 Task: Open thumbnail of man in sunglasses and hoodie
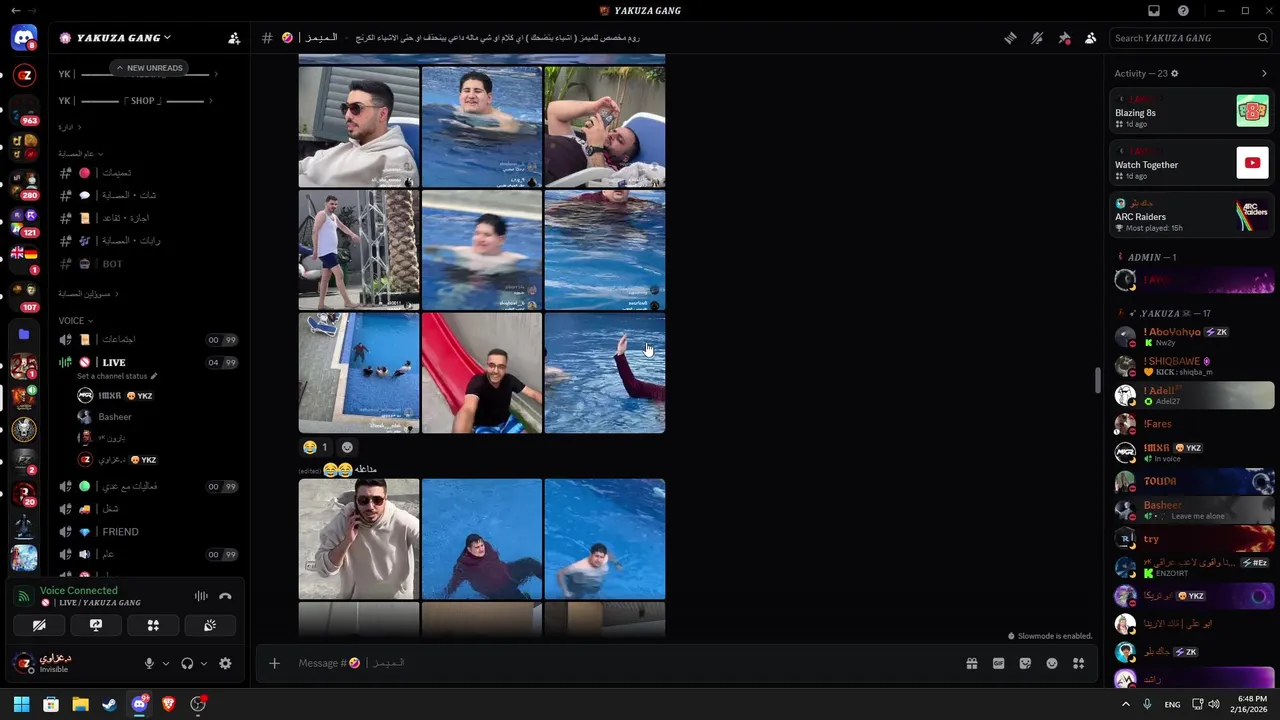359,127
